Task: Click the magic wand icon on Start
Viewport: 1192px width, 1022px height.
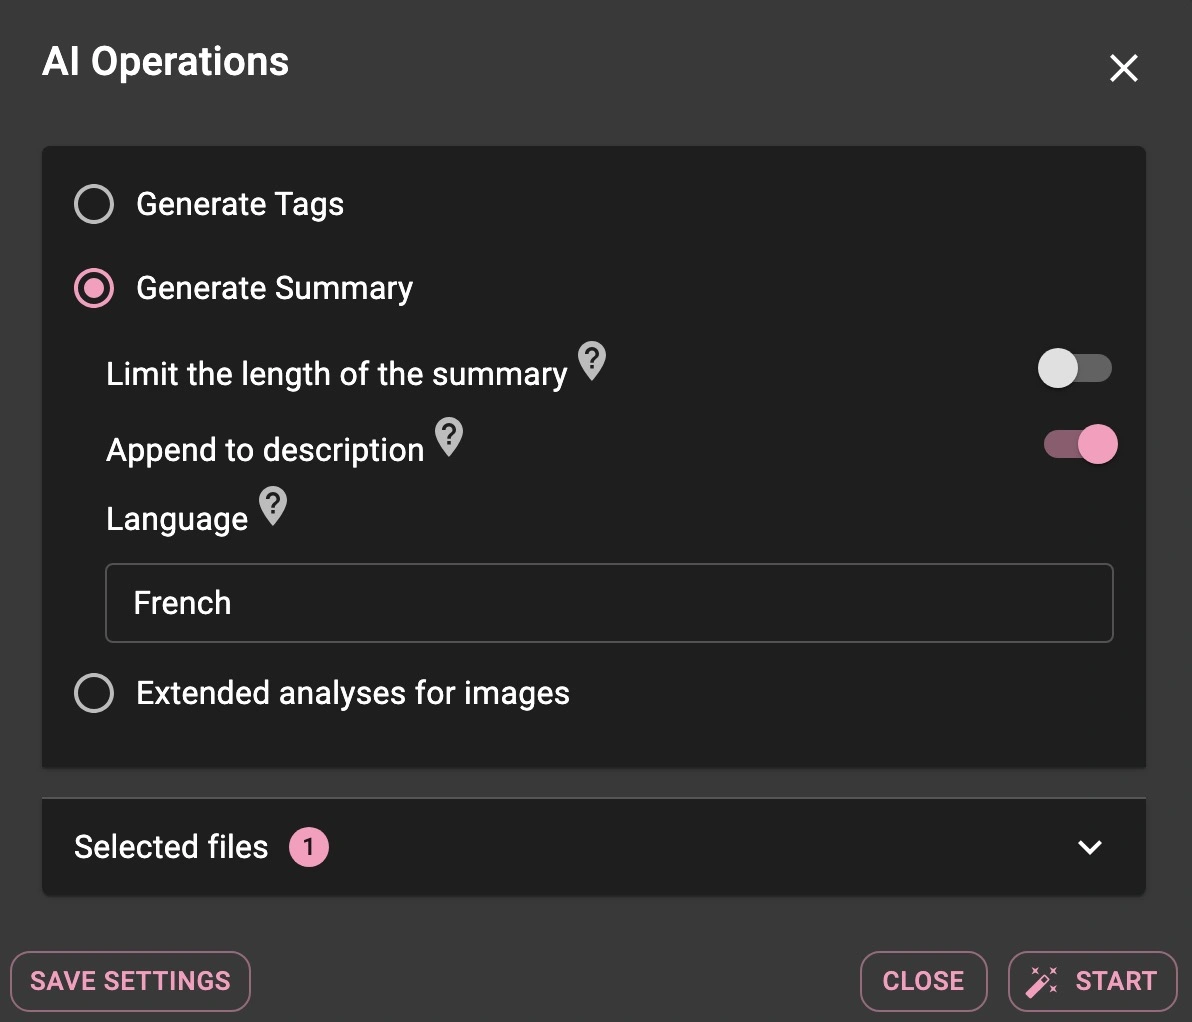Action: coord(1041,981)
